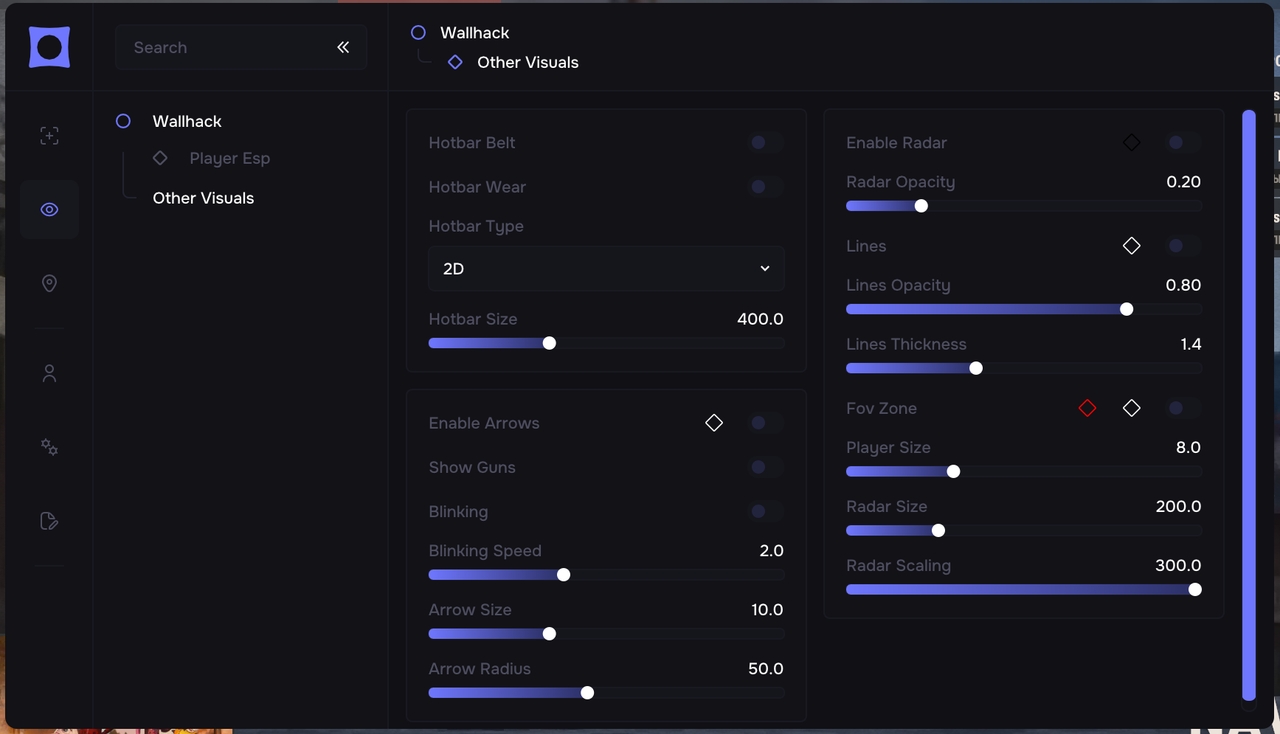Click Other Visuals in the breadcrumb
Image resolution: width=1280 pixels, height=734 pixels.
pyautogui.click(x=527, y=62)
